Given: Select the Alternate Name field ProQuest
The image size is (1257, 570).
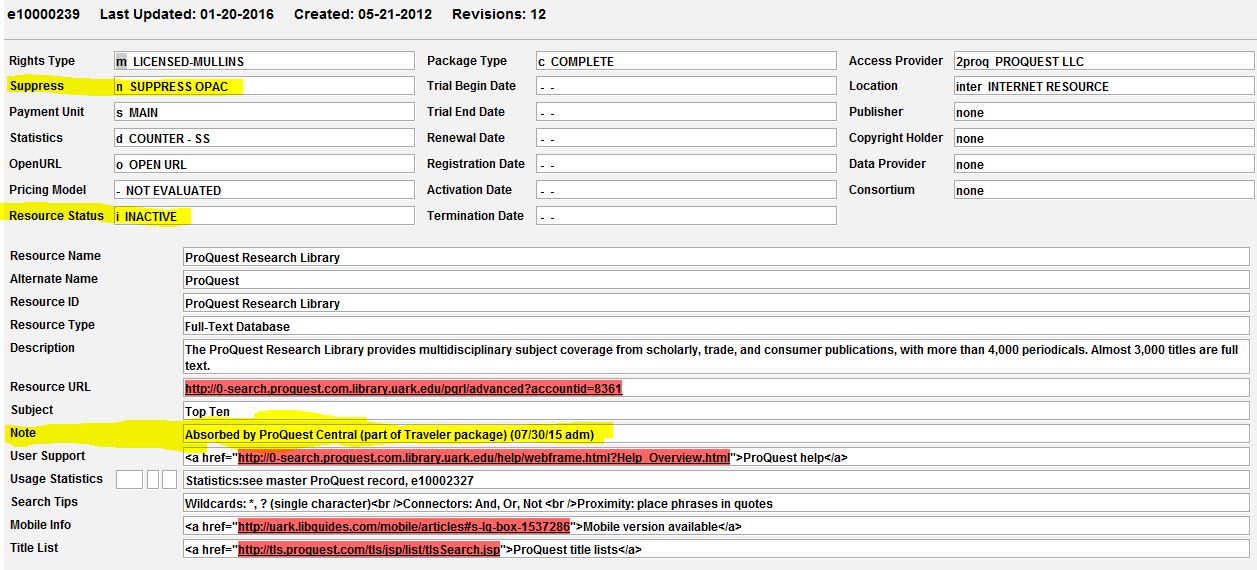Looking at the screenshot, I should coord(716,280).
